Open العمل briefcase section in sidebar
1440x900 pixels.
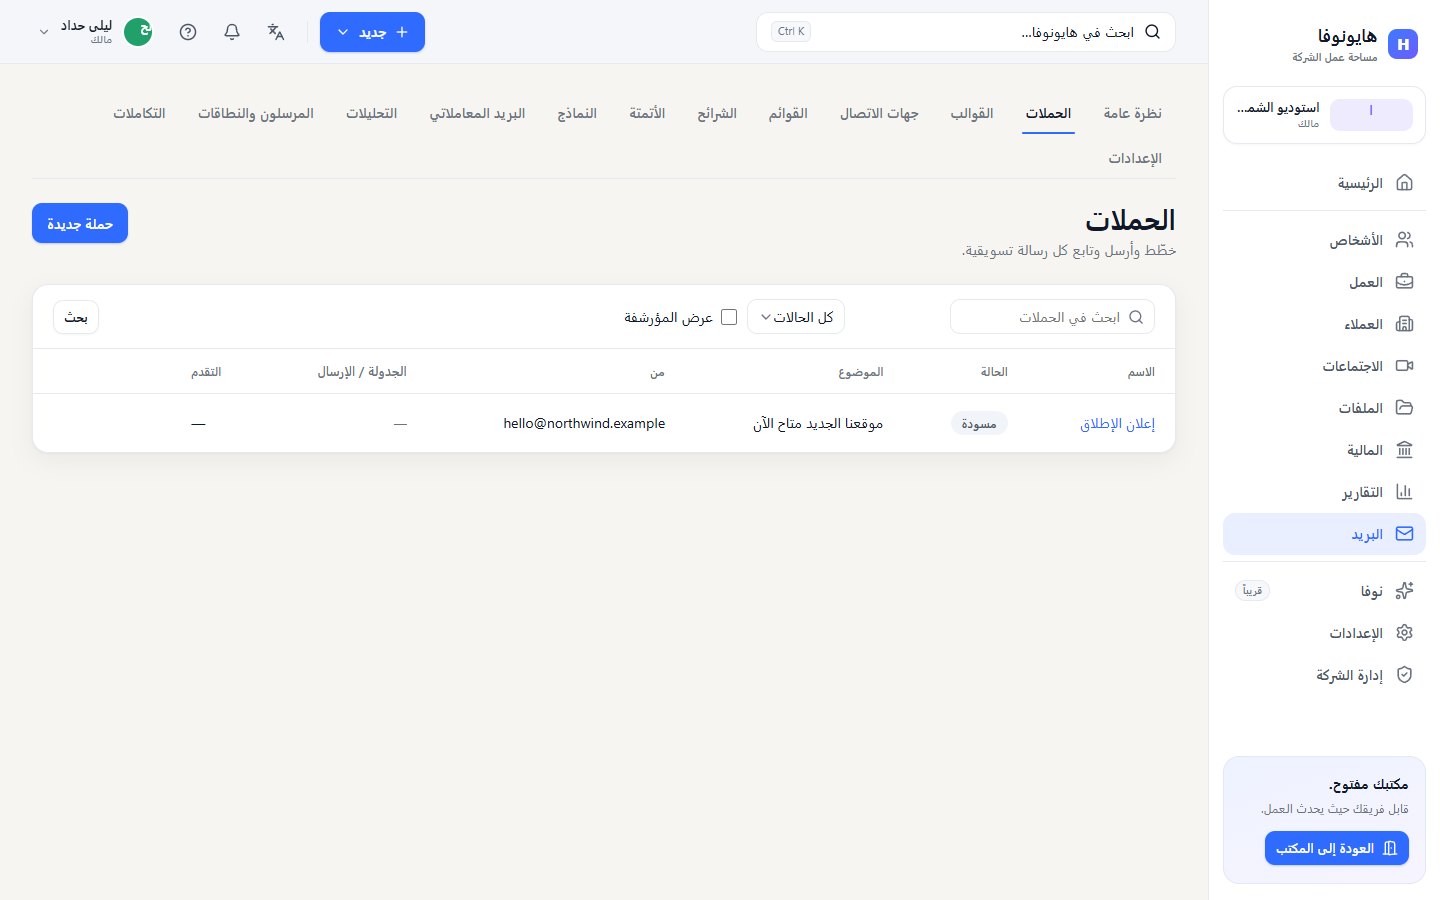click(x=1324, y=282)
